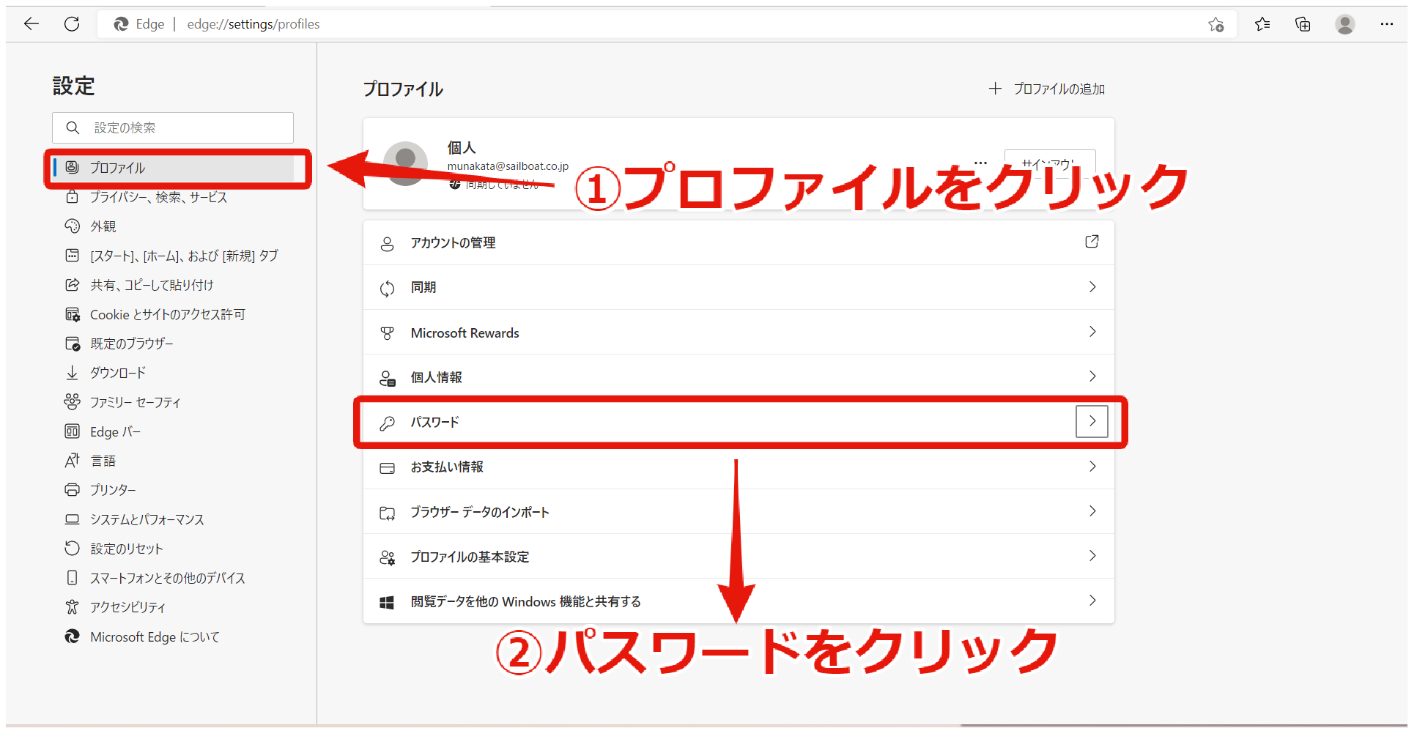Open システムとパフォーマンス settings

click(x=134, y=519)
